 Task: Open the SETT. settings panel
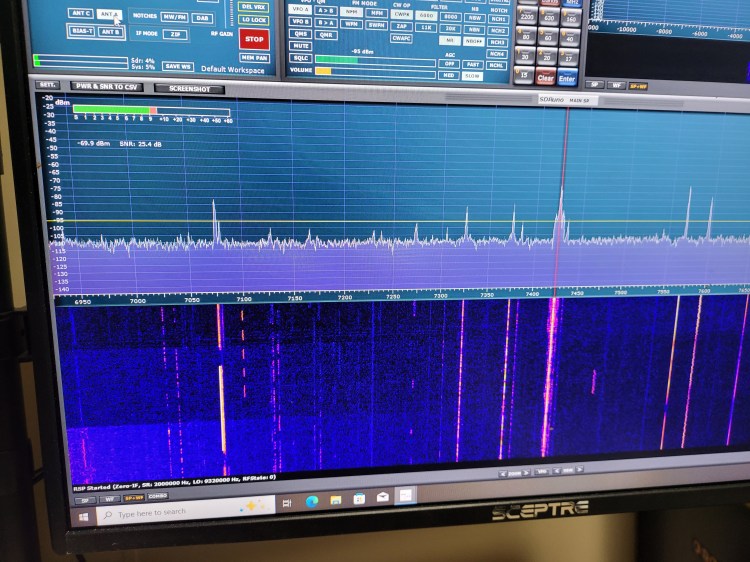click(48, 85)
